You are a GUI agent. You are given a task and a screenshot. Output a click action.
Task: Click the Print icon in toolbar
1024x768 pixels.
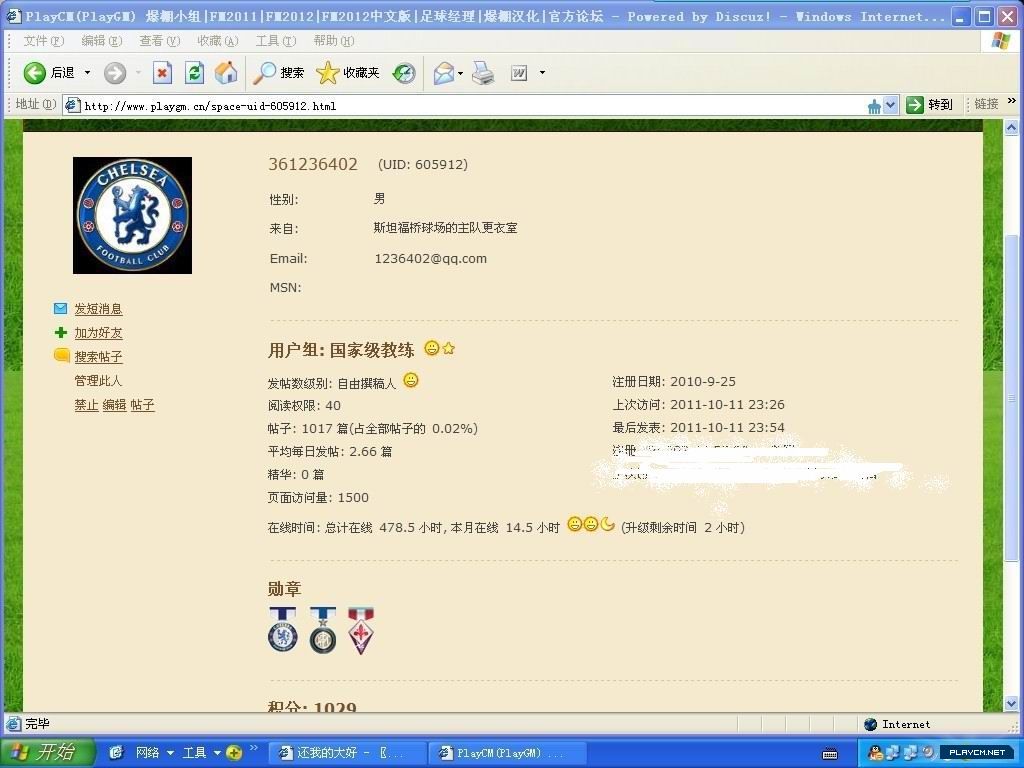[x=483, y=73]
